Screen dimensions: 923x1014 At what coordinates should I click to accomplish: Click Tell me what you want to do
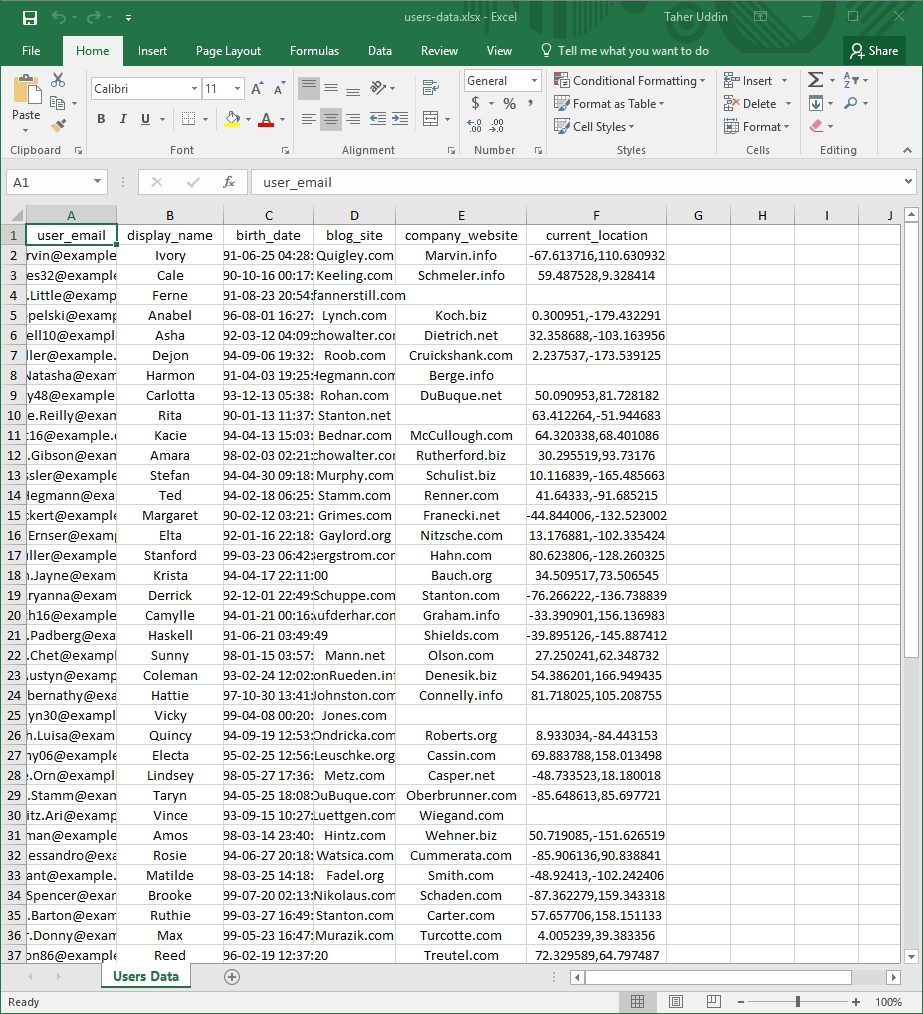point(625,51)
